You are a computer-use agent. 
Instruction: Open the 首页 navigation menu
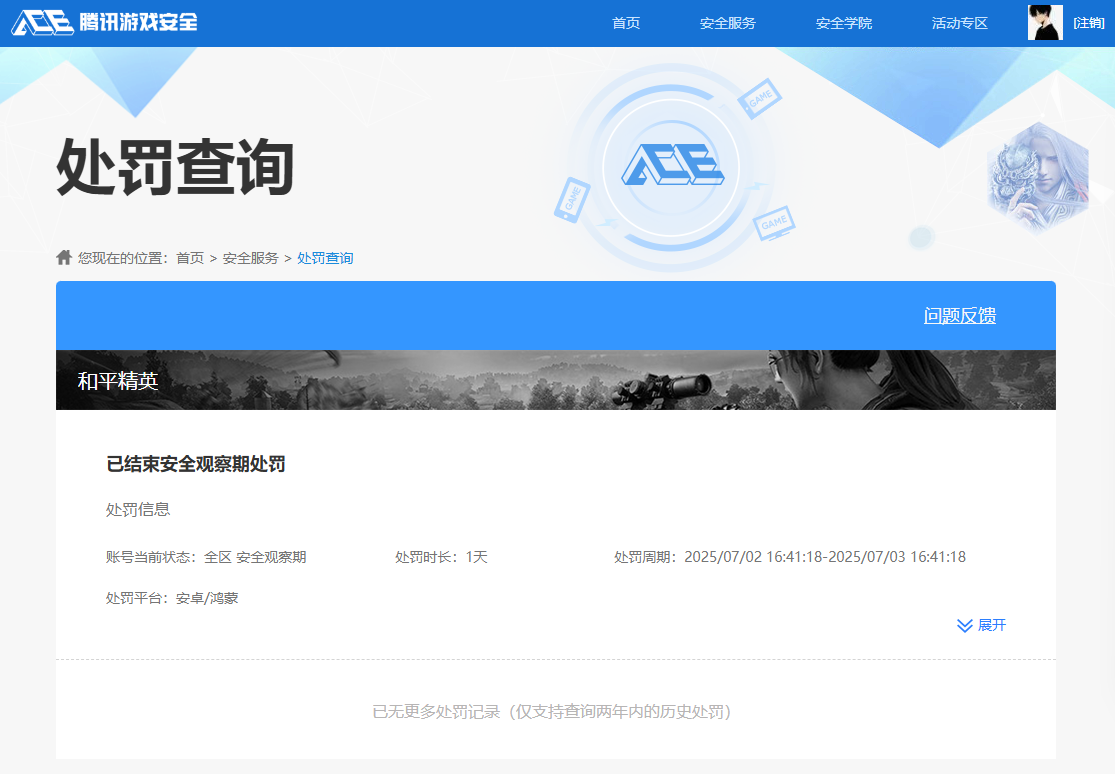click(x=626, y=22)
